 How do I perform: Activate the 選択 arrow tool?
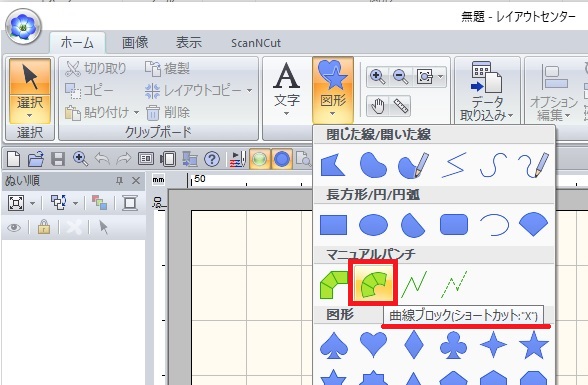pos(30,76)
